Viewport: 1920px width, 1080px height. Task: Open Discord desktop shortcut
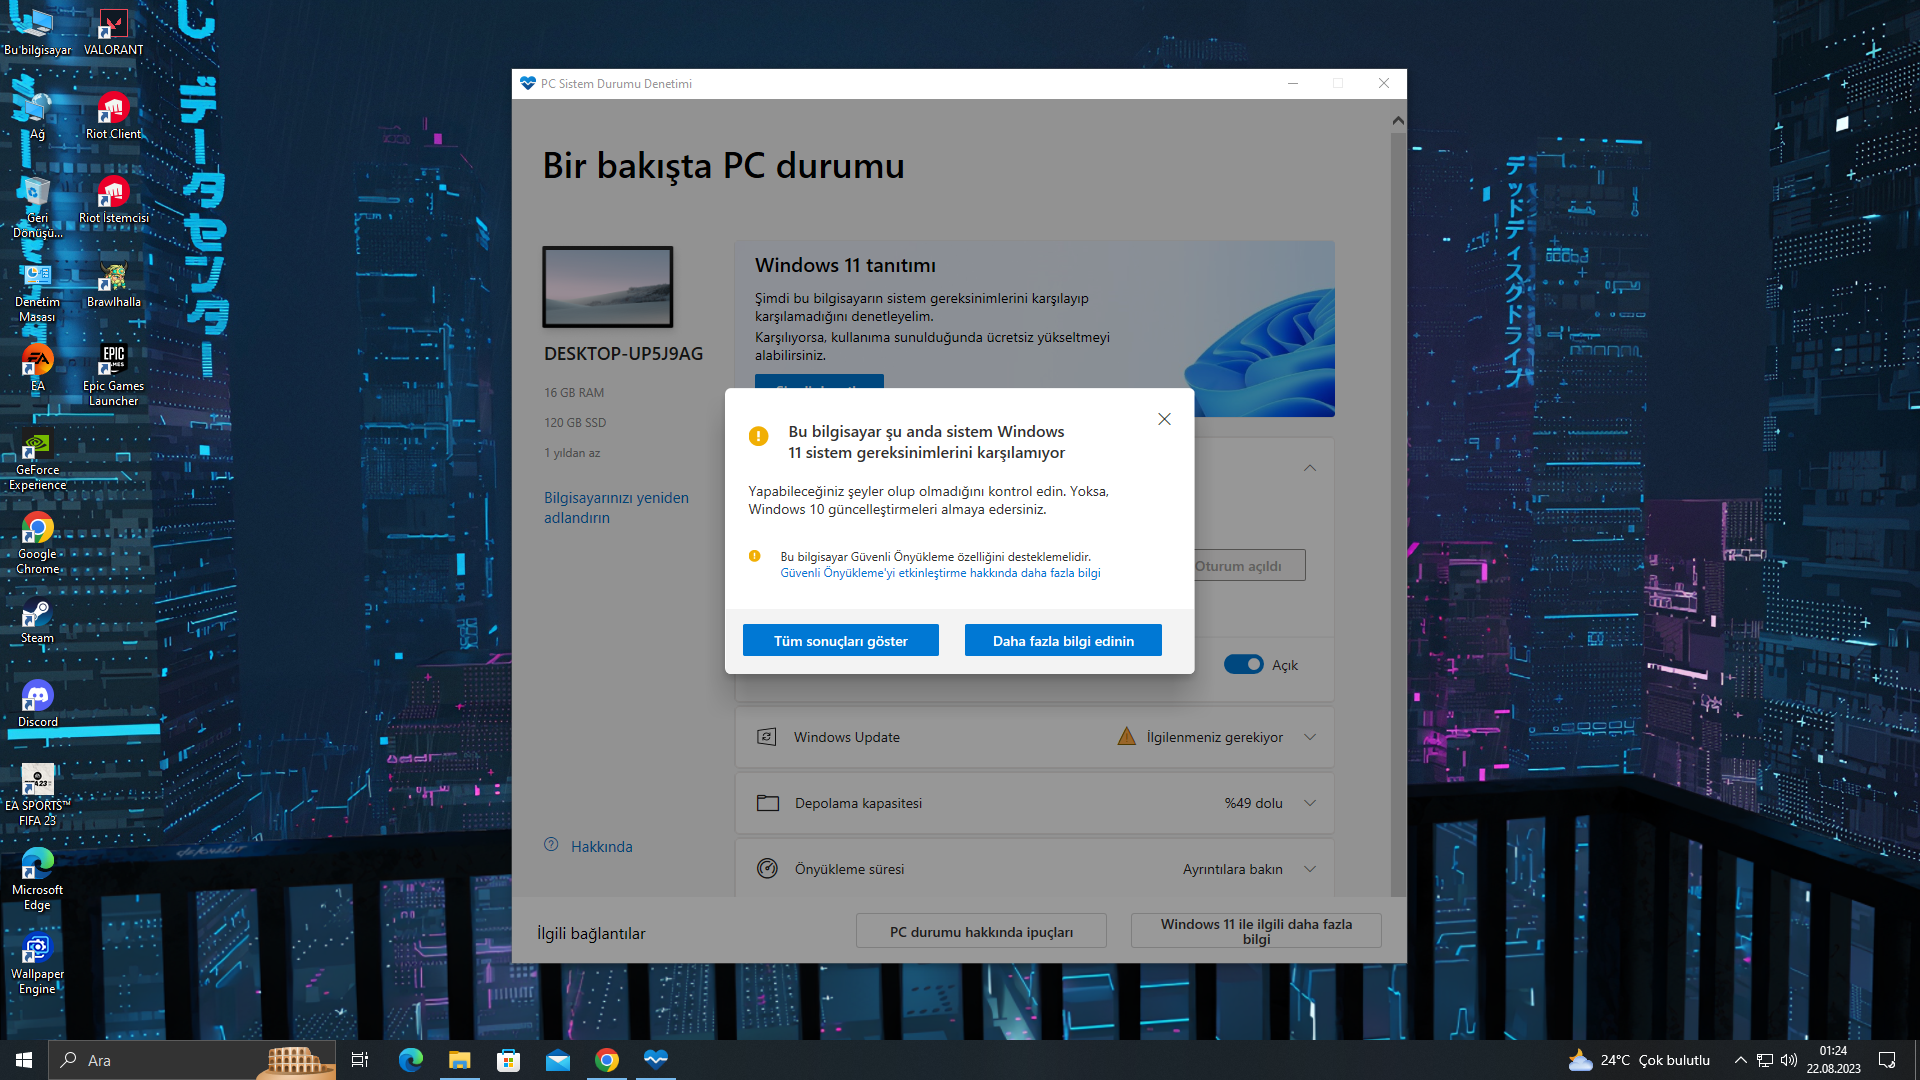pos(37,698)
